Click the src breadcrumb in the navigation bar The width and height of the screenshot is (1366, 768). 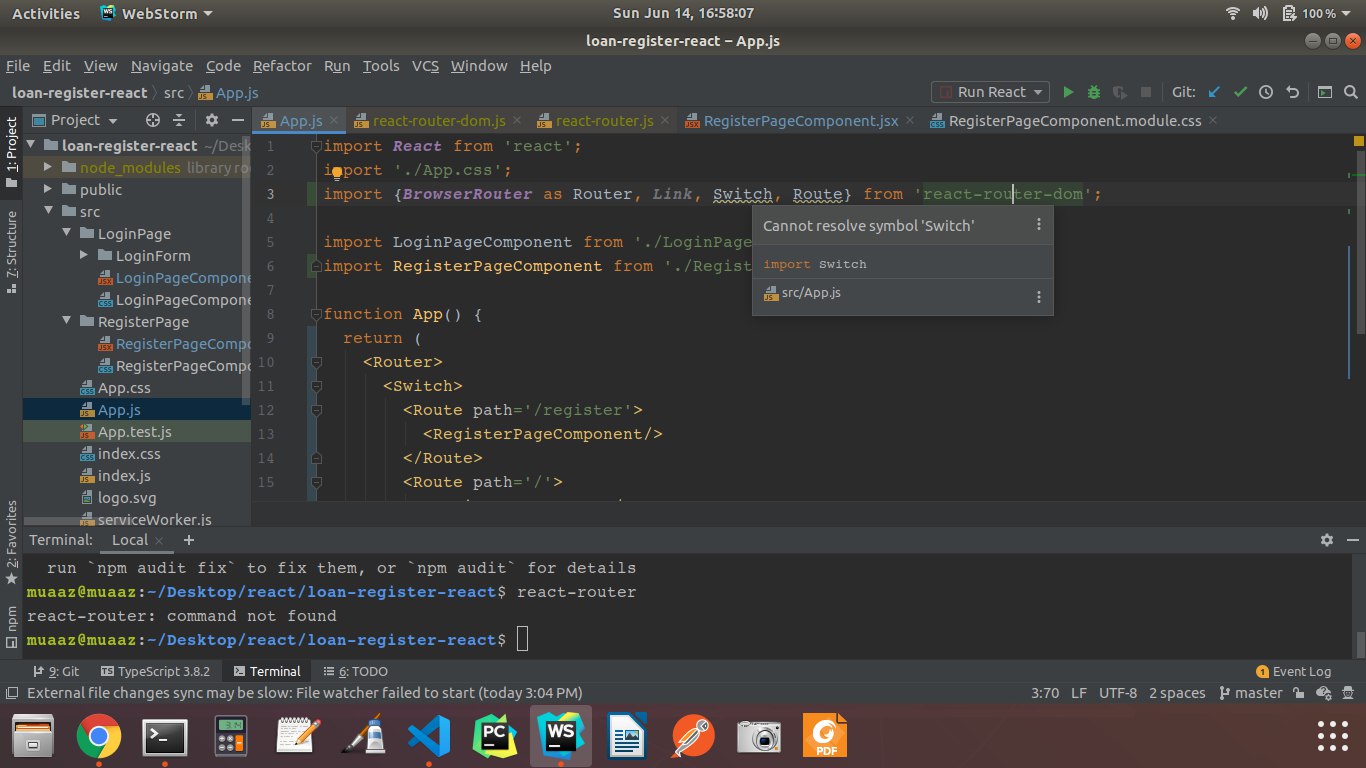pos(174,93)
